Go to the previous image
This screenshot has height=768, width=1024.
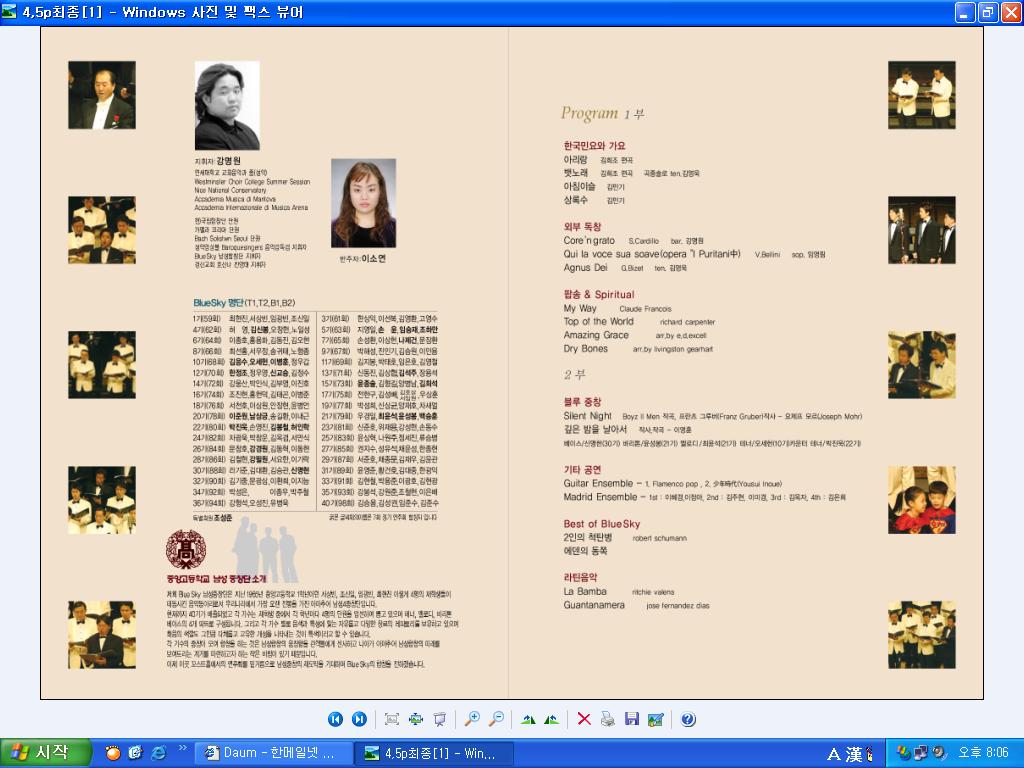335,719
